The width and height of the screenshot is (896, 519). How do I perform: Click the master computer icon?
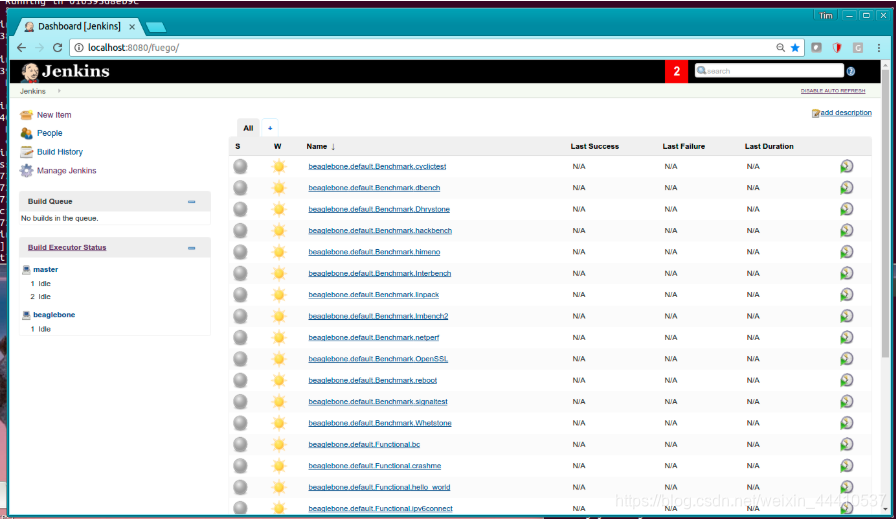coord(26,269)
